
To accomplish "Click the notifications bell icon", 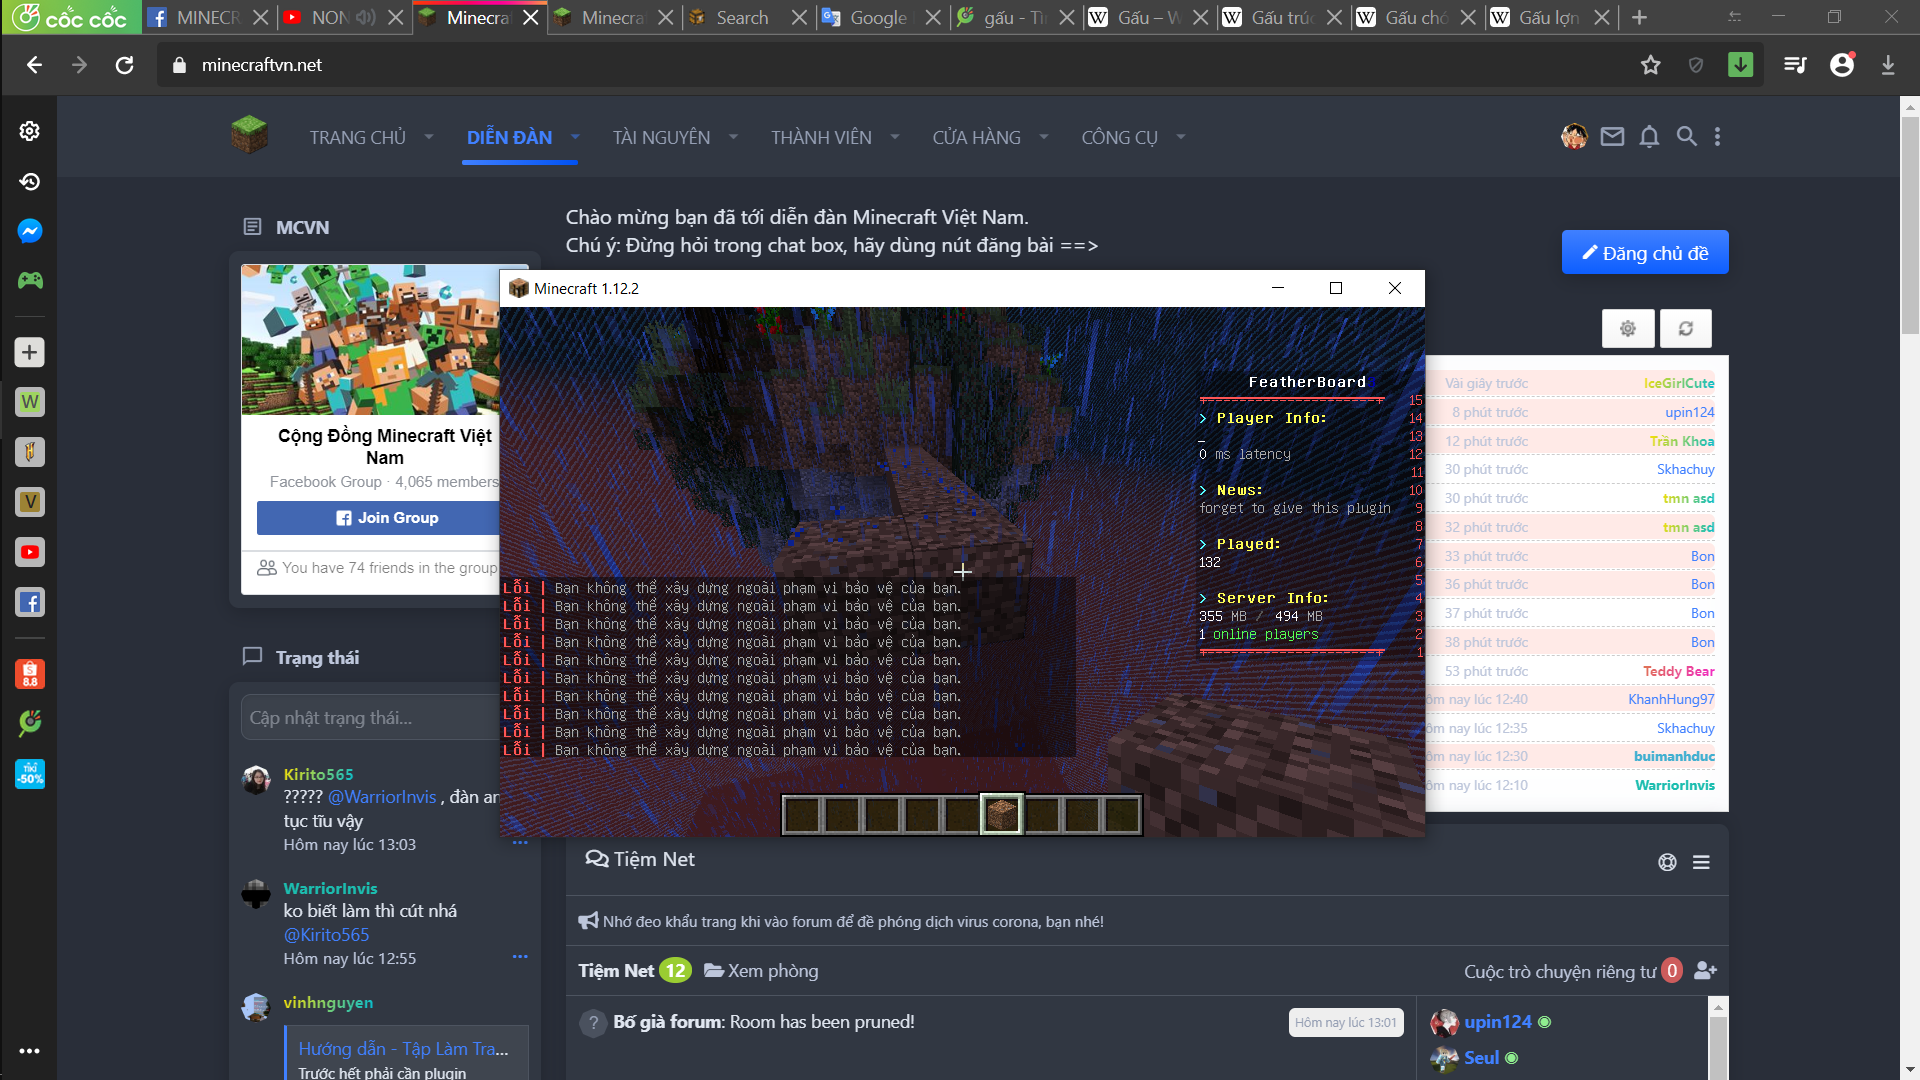I will (x=1649, y=137).
